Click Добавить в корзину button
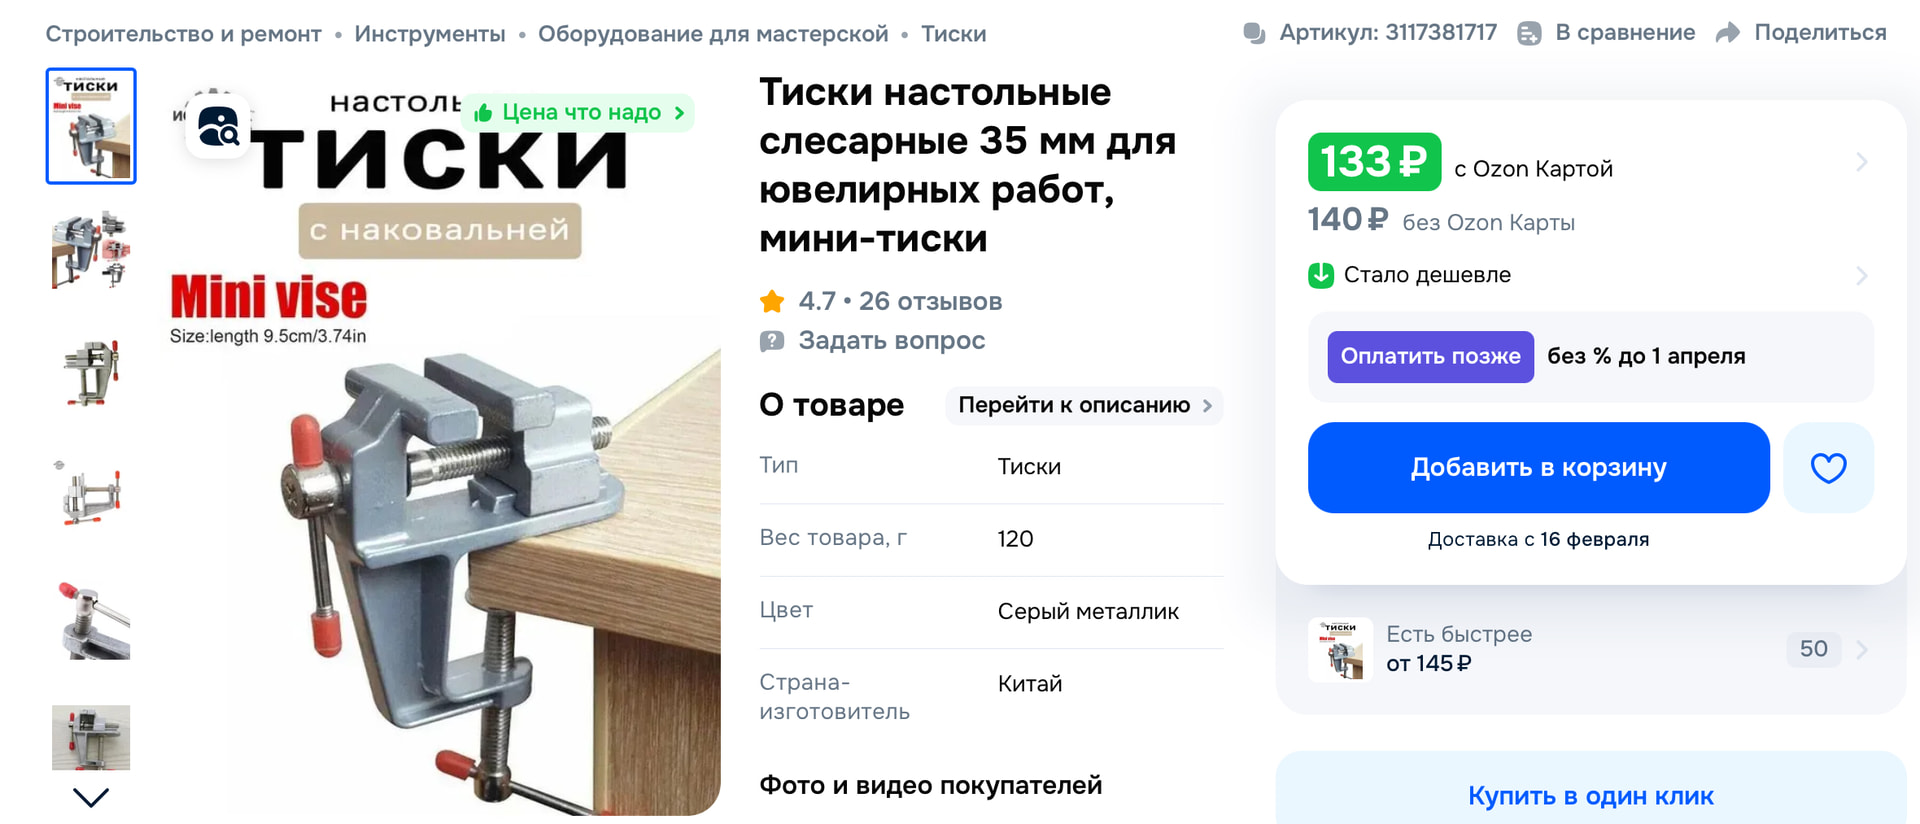This screenshot has height=824, width=1920. tap(1538, 468)
